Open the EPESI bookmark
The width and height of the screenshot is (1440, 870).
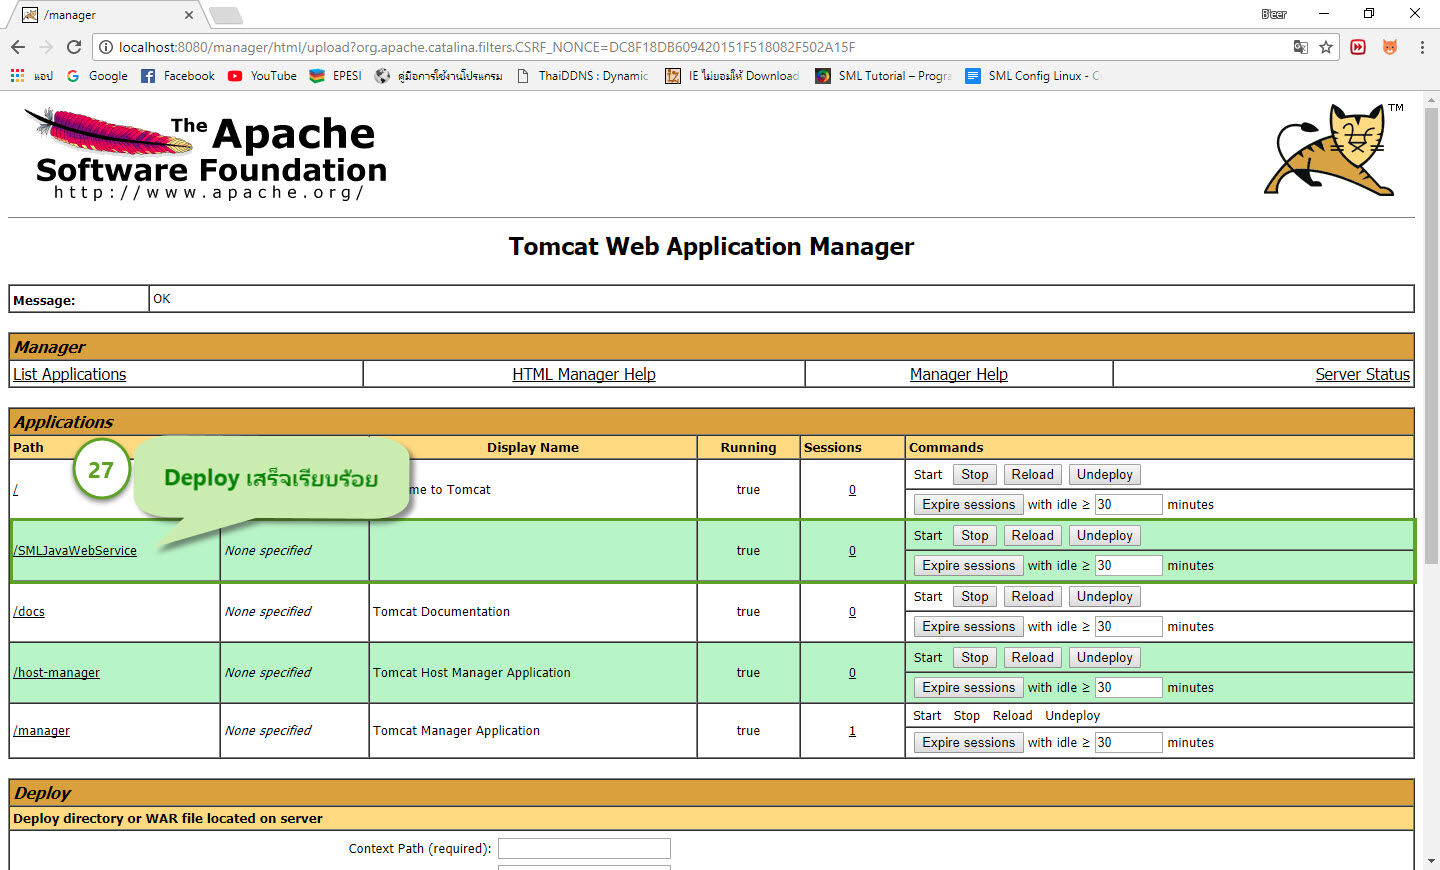tap(335, 76)
